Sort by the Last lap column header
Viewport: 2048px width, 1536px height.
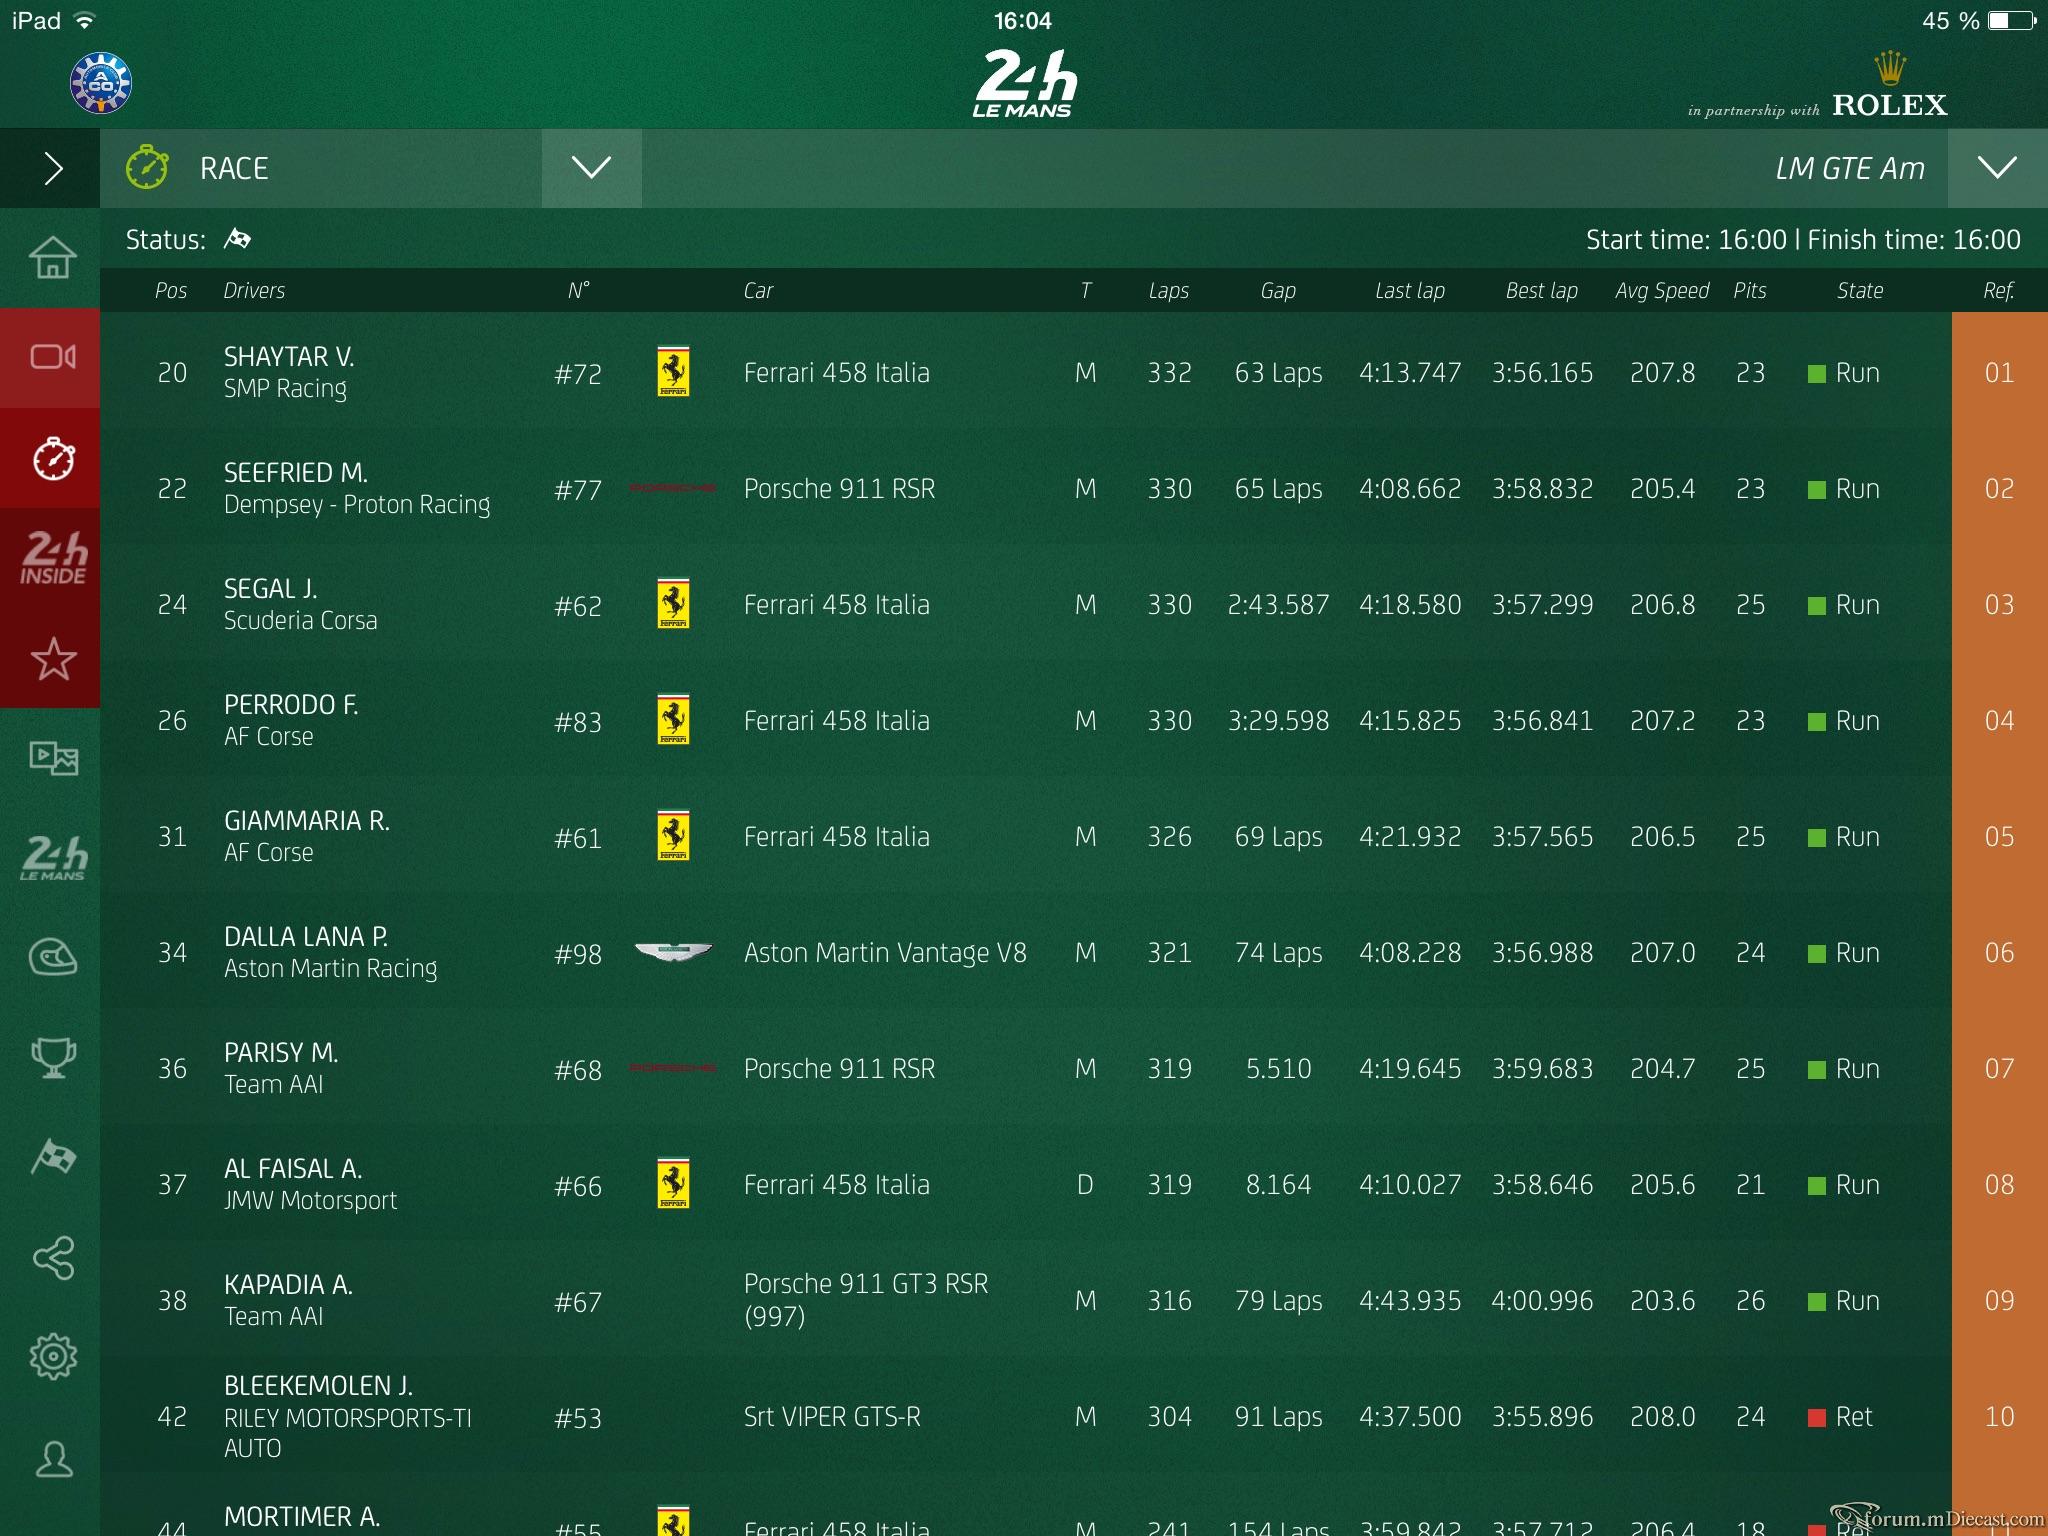[1410, 290]
